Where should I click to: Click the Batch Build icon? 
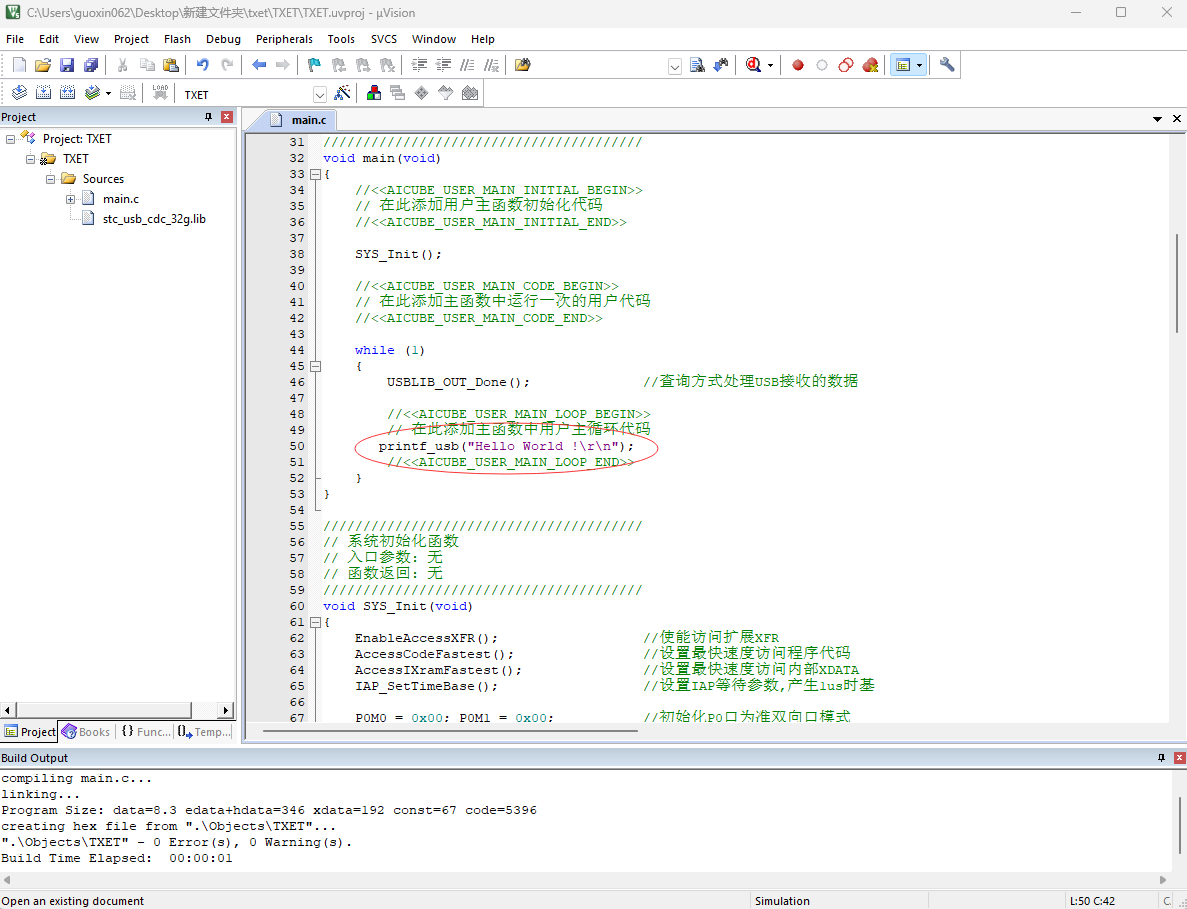pyautogui.click(x=92, y=93)
